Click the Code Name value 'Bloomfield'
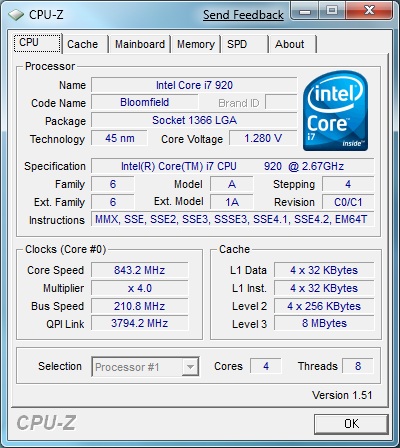Image resolution: width=400 pixels, height=448 pixels. [144, 102]
